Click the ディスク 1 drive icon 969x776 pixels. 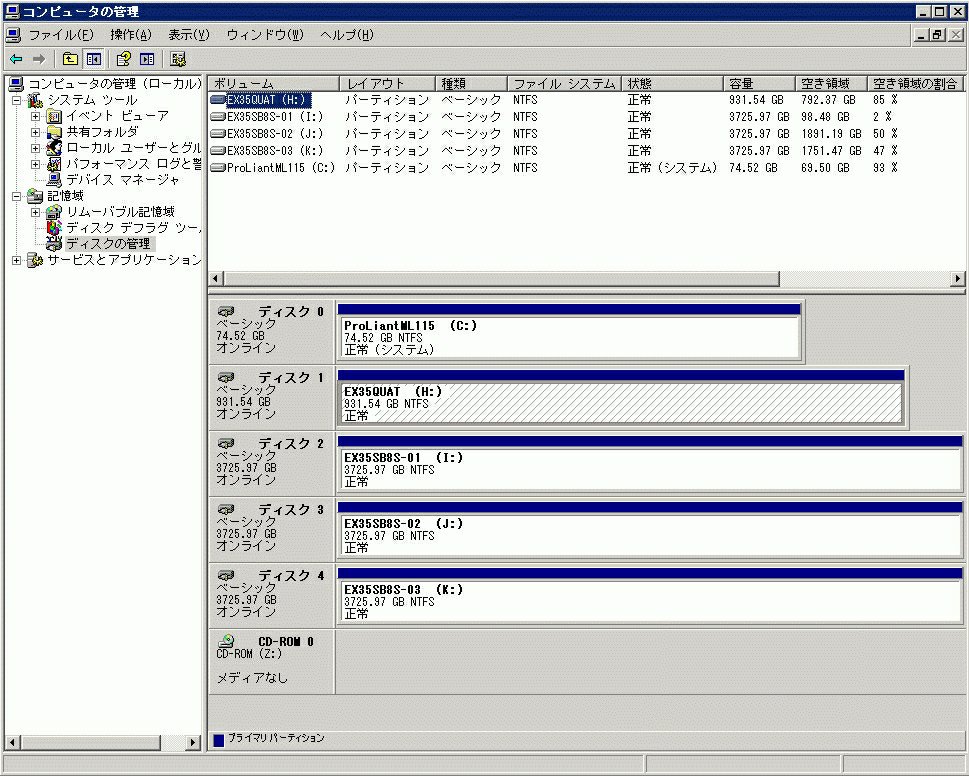[226, 377]
